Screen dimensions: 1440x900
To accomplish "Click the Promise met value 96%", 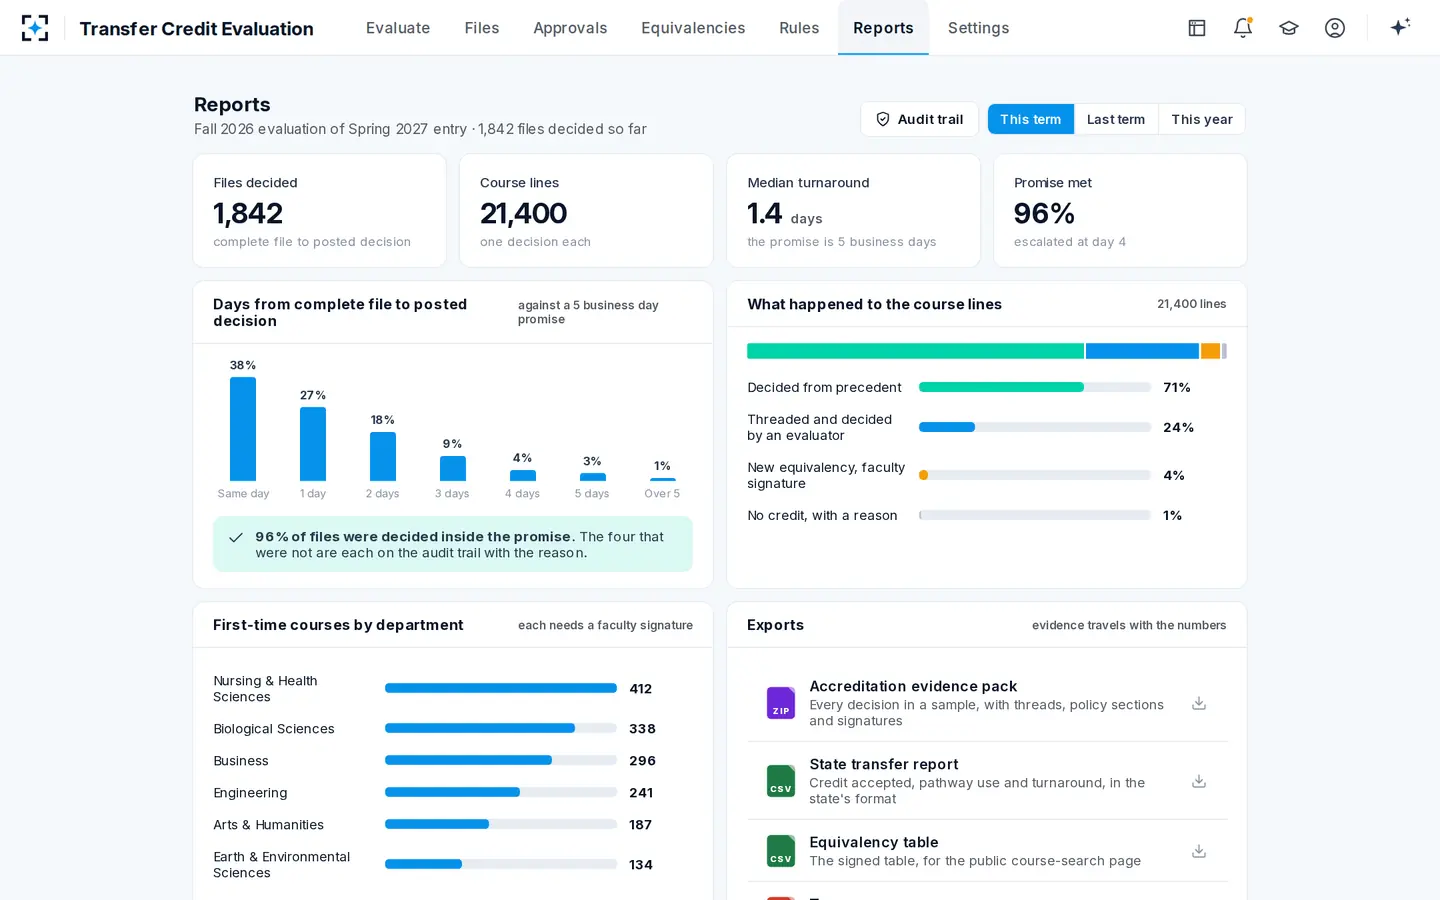I will pos(1044,213).
